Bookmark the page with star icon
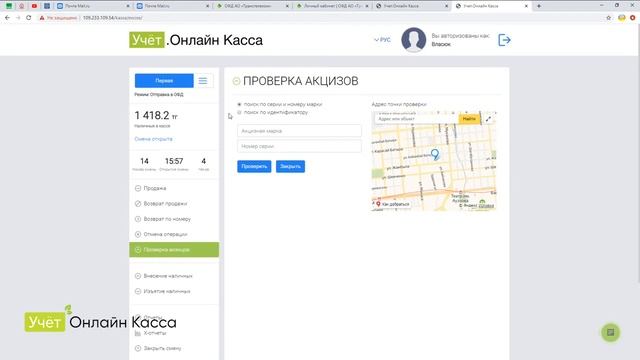The height and width of the screenshot is (360, 640). [x=609, y=18]
